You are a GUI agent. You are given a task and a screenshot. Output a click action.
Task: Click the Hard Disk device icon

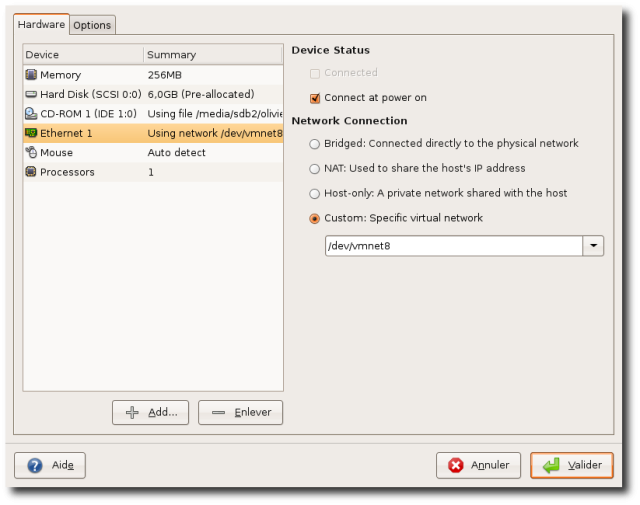31,94
